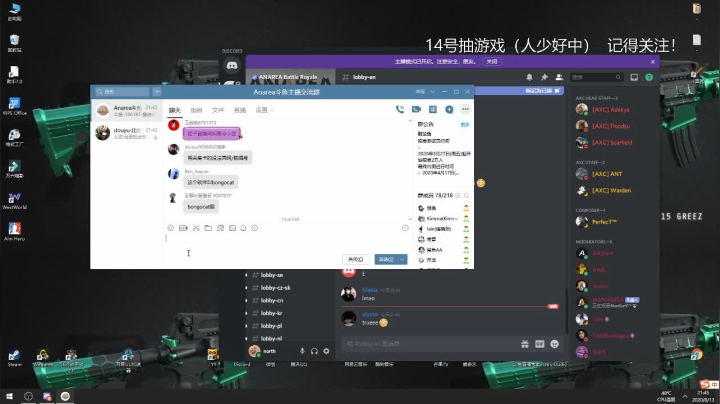
Task: Click the GIF/video icon next to emoji in QQ toolbar
Action: 183,228
